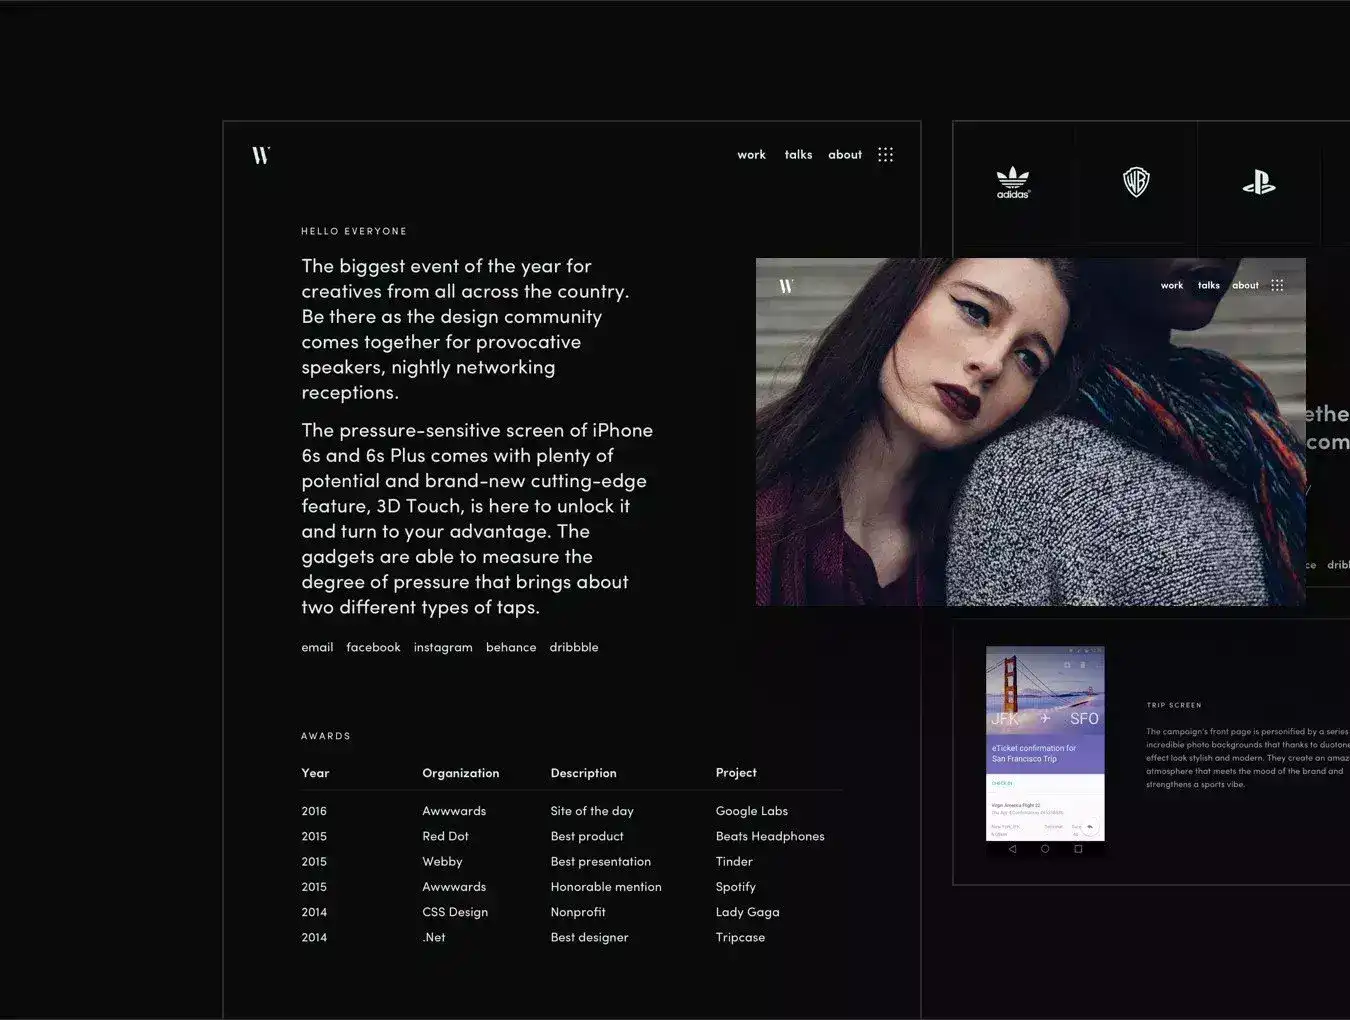Select talks on the portrait photo navigation
The image size is (1350, 1020).
(x=1209, y=286)
